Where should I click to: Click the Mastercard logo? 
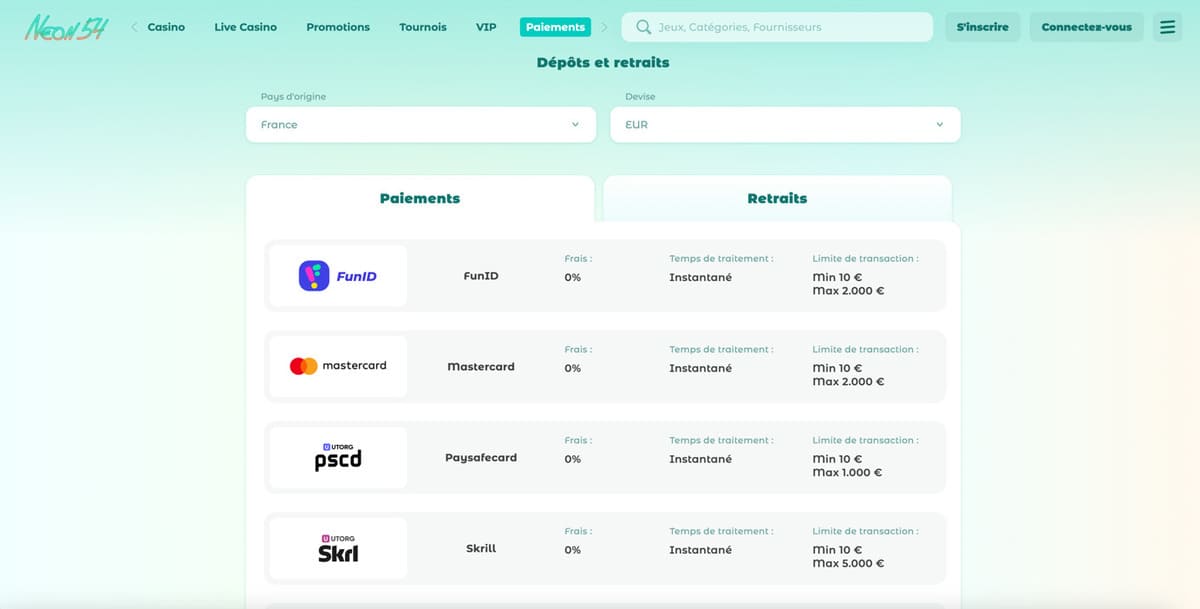pos(338,366)
